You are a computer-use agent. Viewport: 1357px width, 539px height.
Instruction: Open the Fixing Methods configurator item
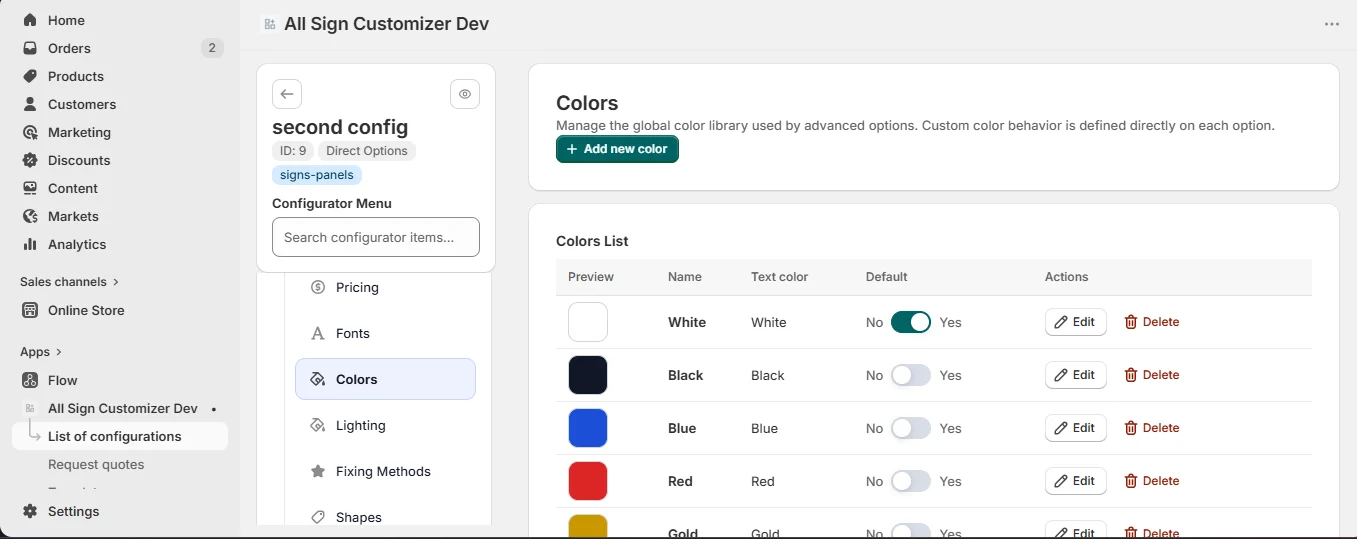tap(385, 471)
